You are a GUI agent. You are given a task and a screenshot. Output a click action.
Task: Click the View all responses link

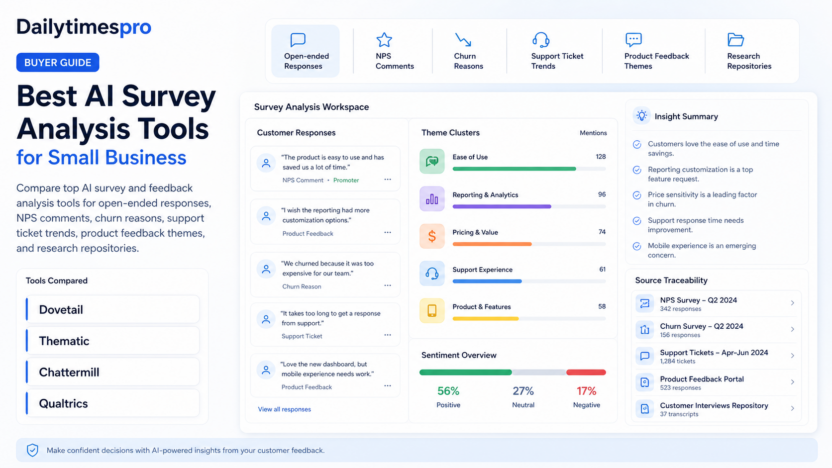(284, 409)
